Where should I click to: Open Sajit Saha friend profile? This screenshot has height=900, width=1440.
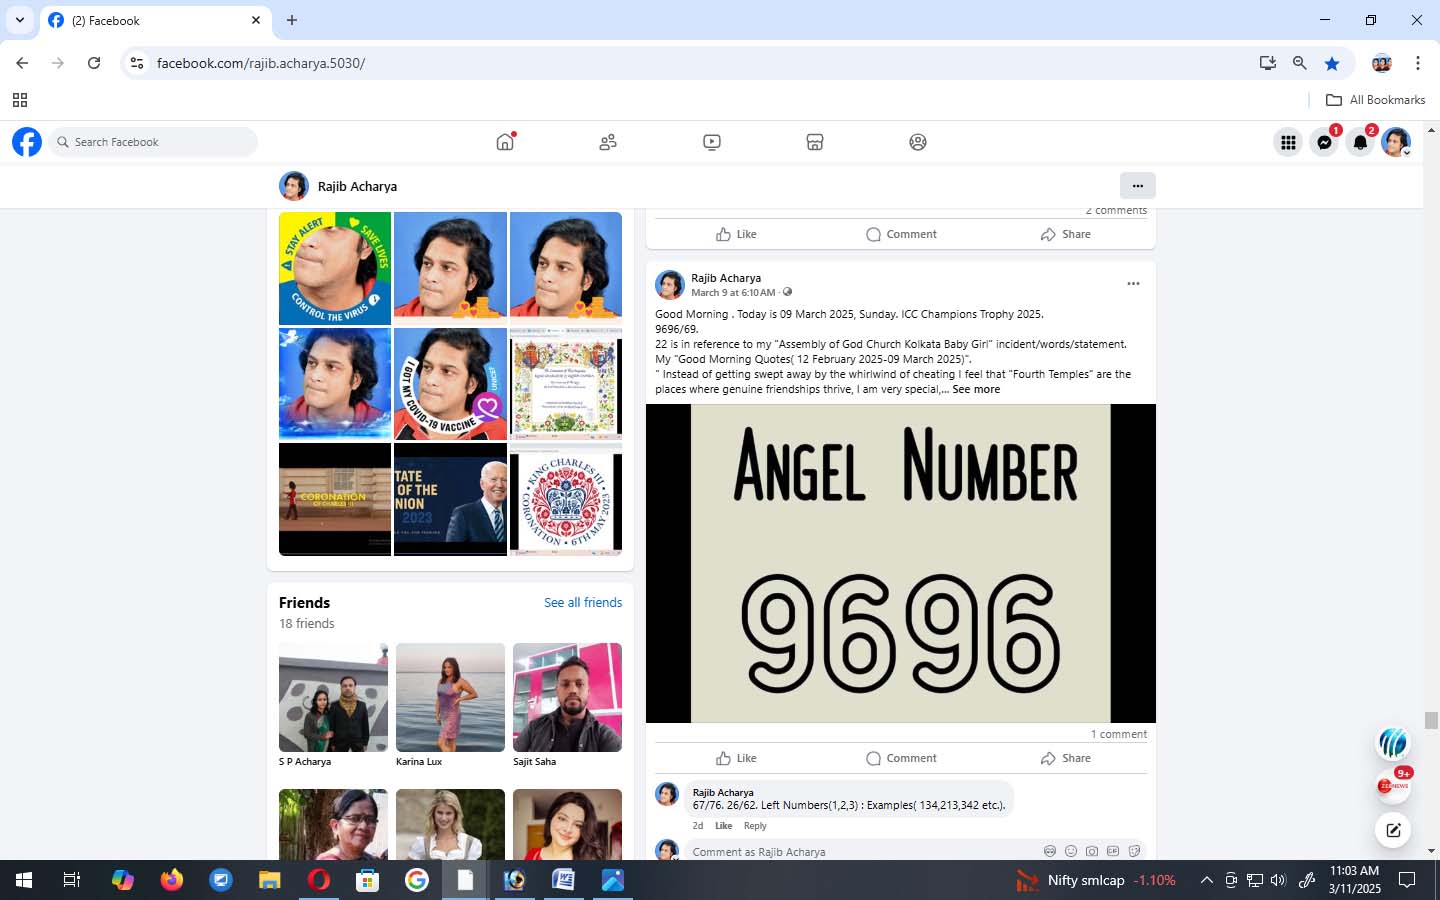point(567,698)
